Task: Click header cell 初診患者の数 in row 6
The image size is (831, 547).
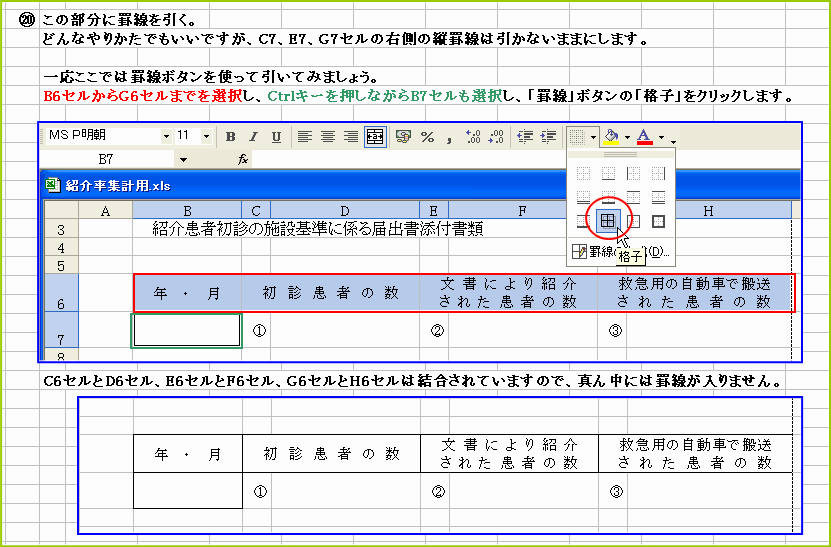Action: coord(331,293)
